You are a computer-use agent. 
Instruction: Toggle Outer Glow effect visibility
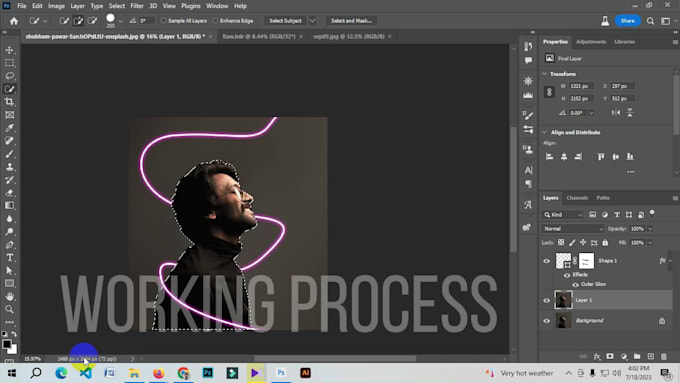[x=575, y=285]
